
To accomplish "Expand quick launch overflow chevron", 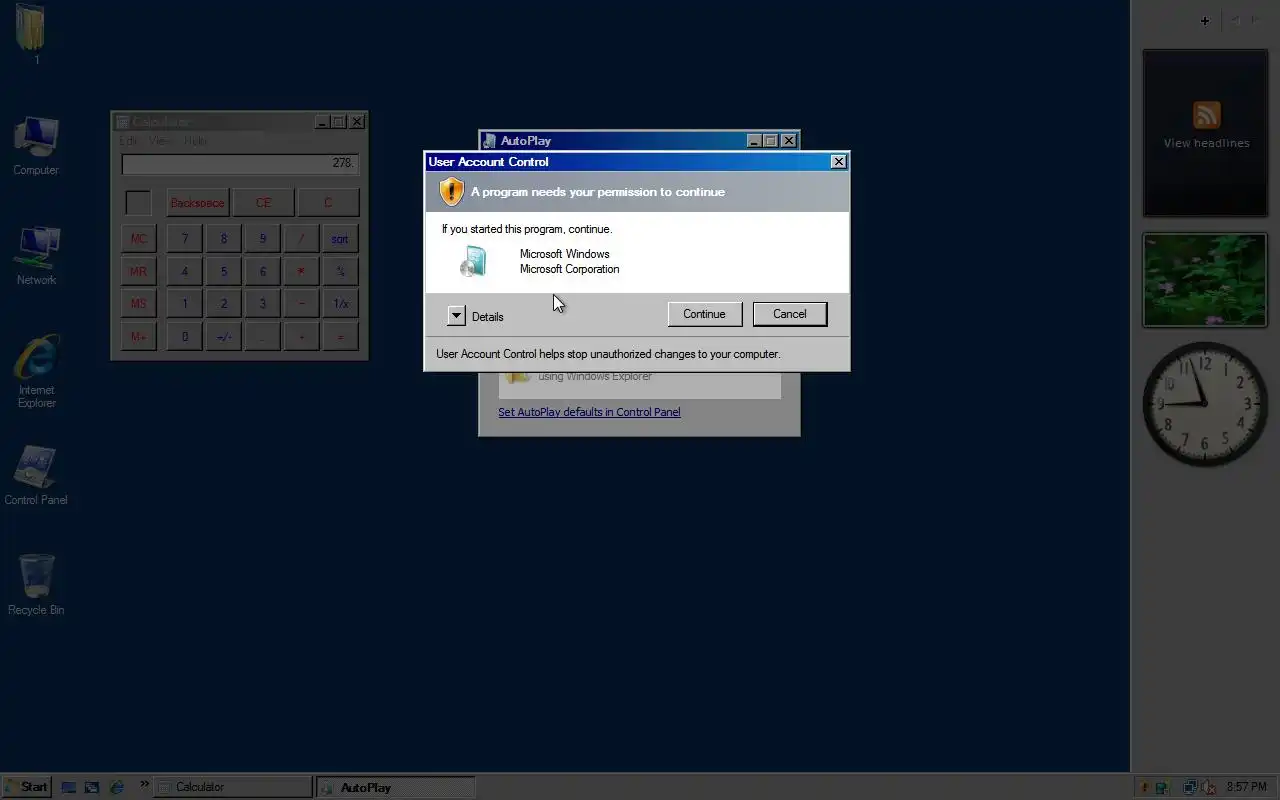I will click(144, 784).
